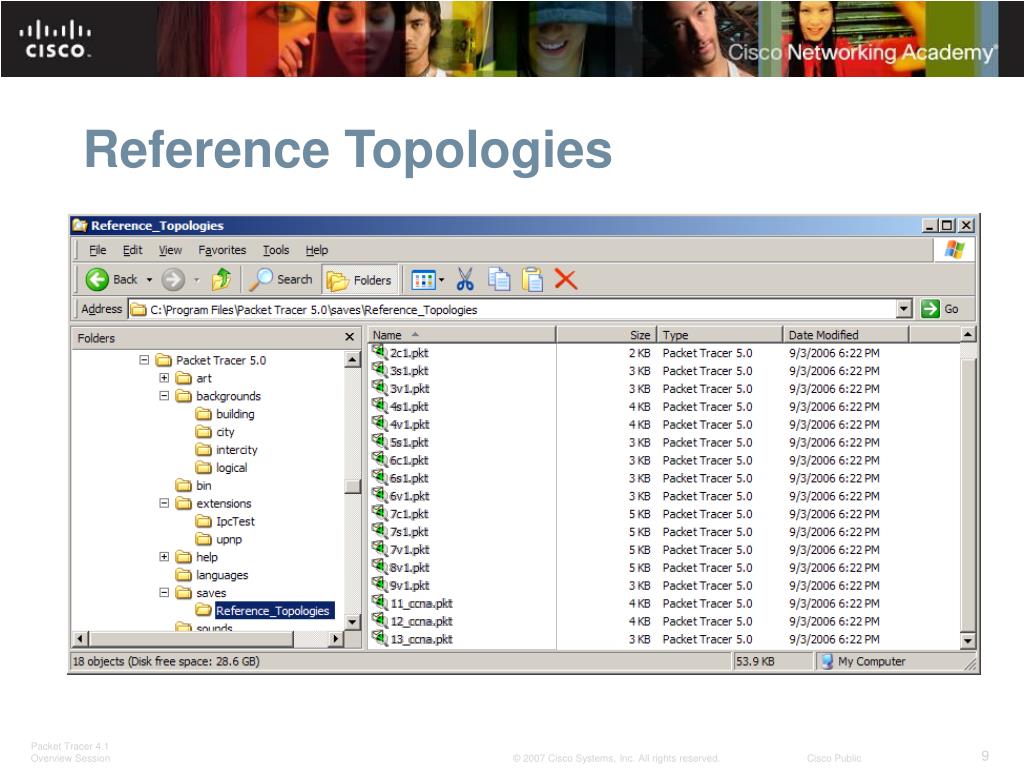Viewport: 1024px width, 768px height.
Task: Click the 13_ccna.pkt file icon
Action: (379, 639)
